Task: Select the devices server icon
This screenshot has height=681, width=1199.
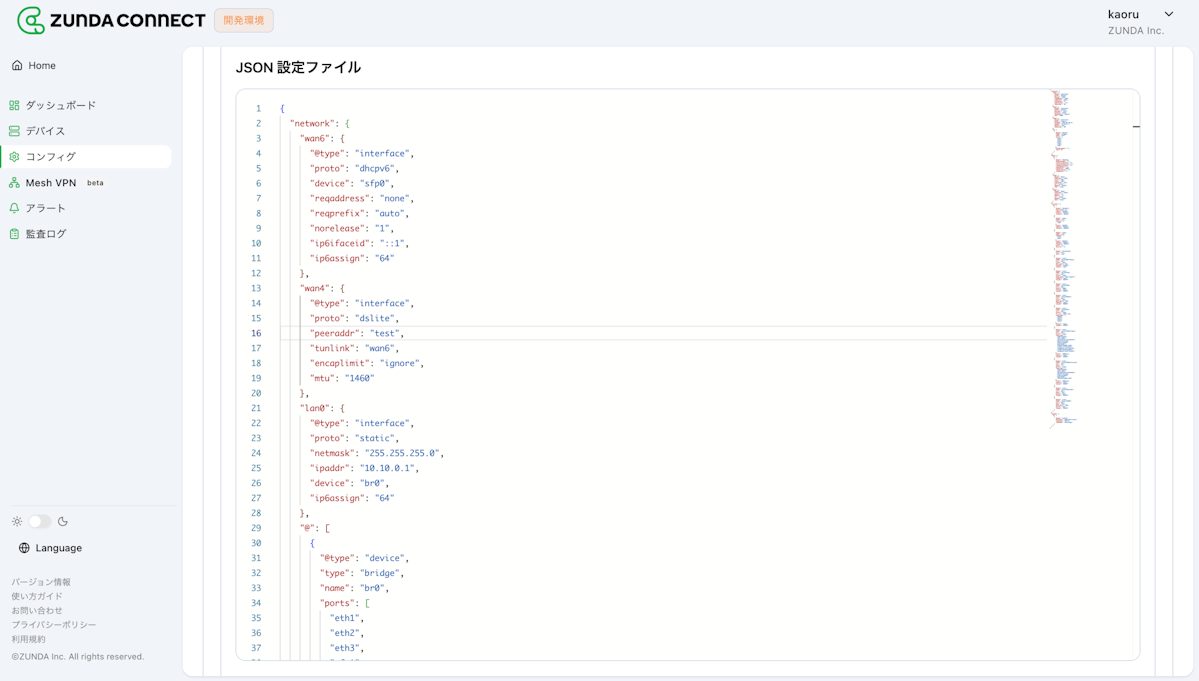Action: pyautogui.click(x=15, y=131)
